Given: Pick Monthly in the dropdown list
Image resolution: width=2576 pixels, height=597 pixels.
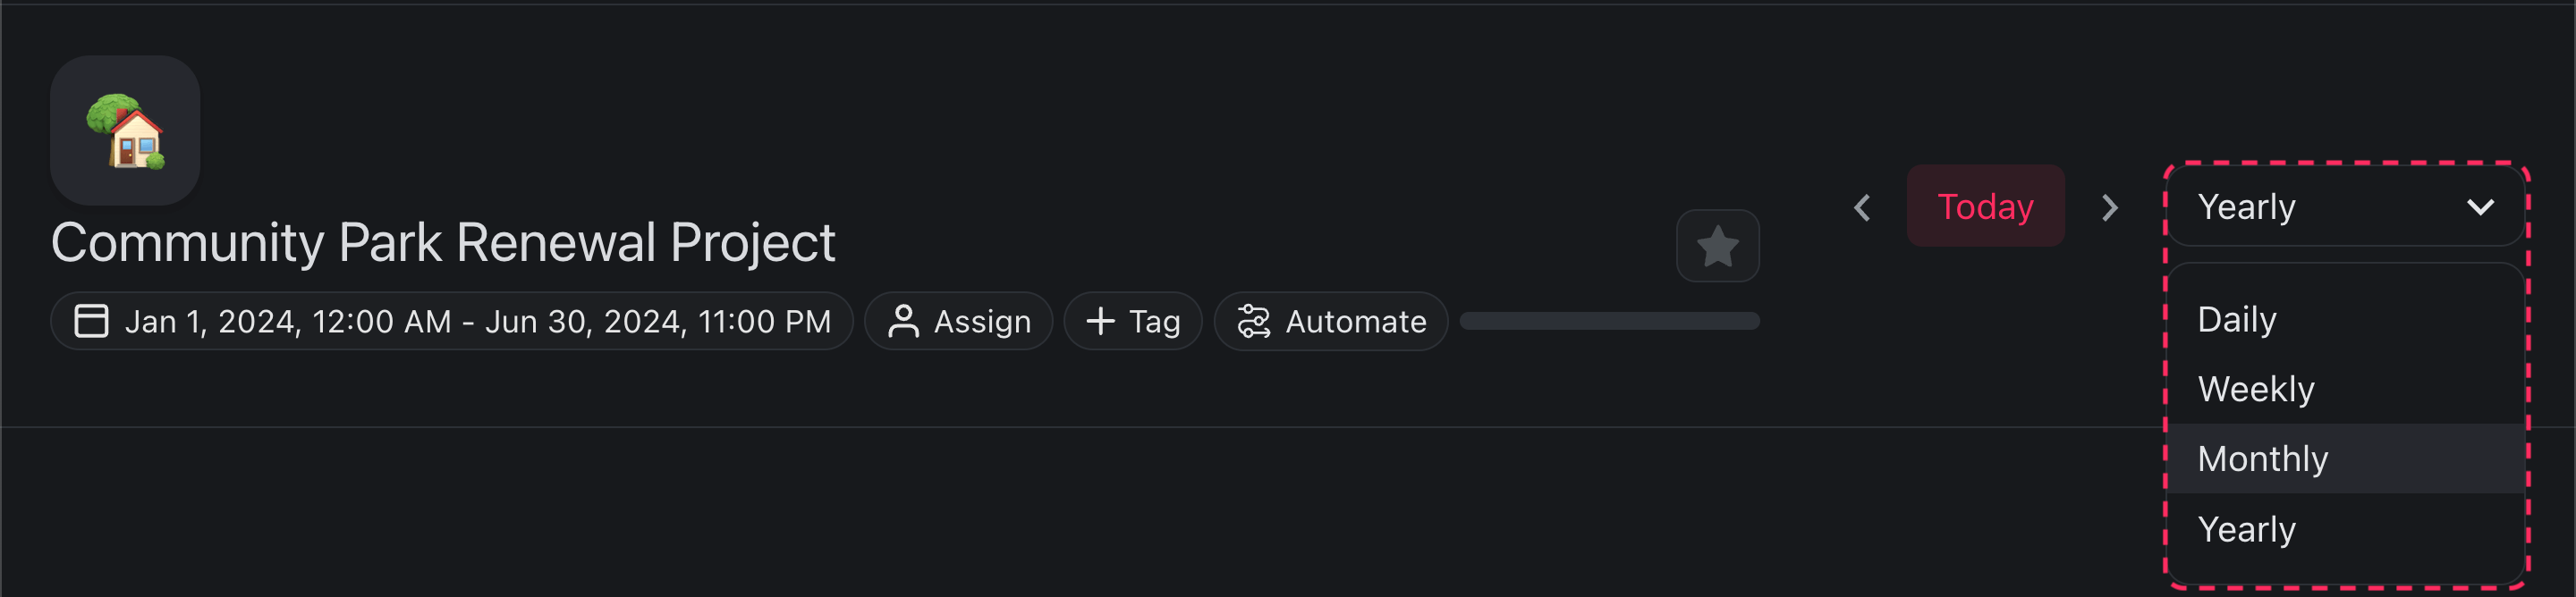Looking at the screenshot, I should click(x=2263, y=459).
